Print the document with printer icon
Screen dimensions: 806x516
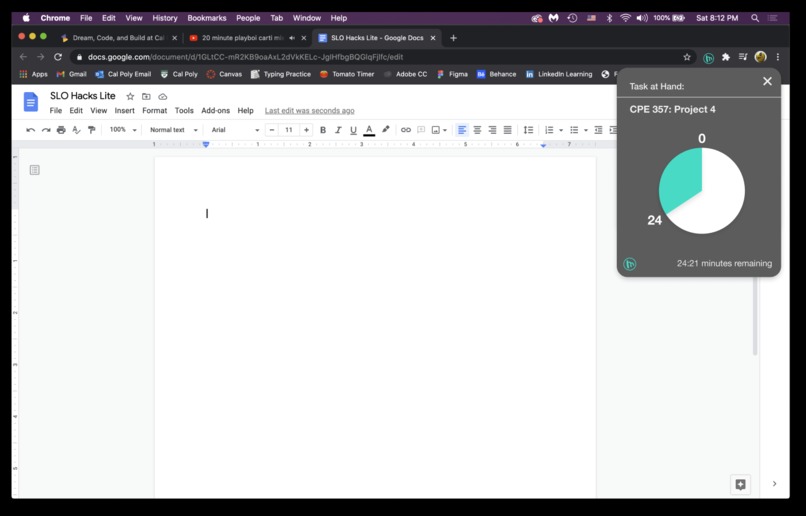coord(61,130)
